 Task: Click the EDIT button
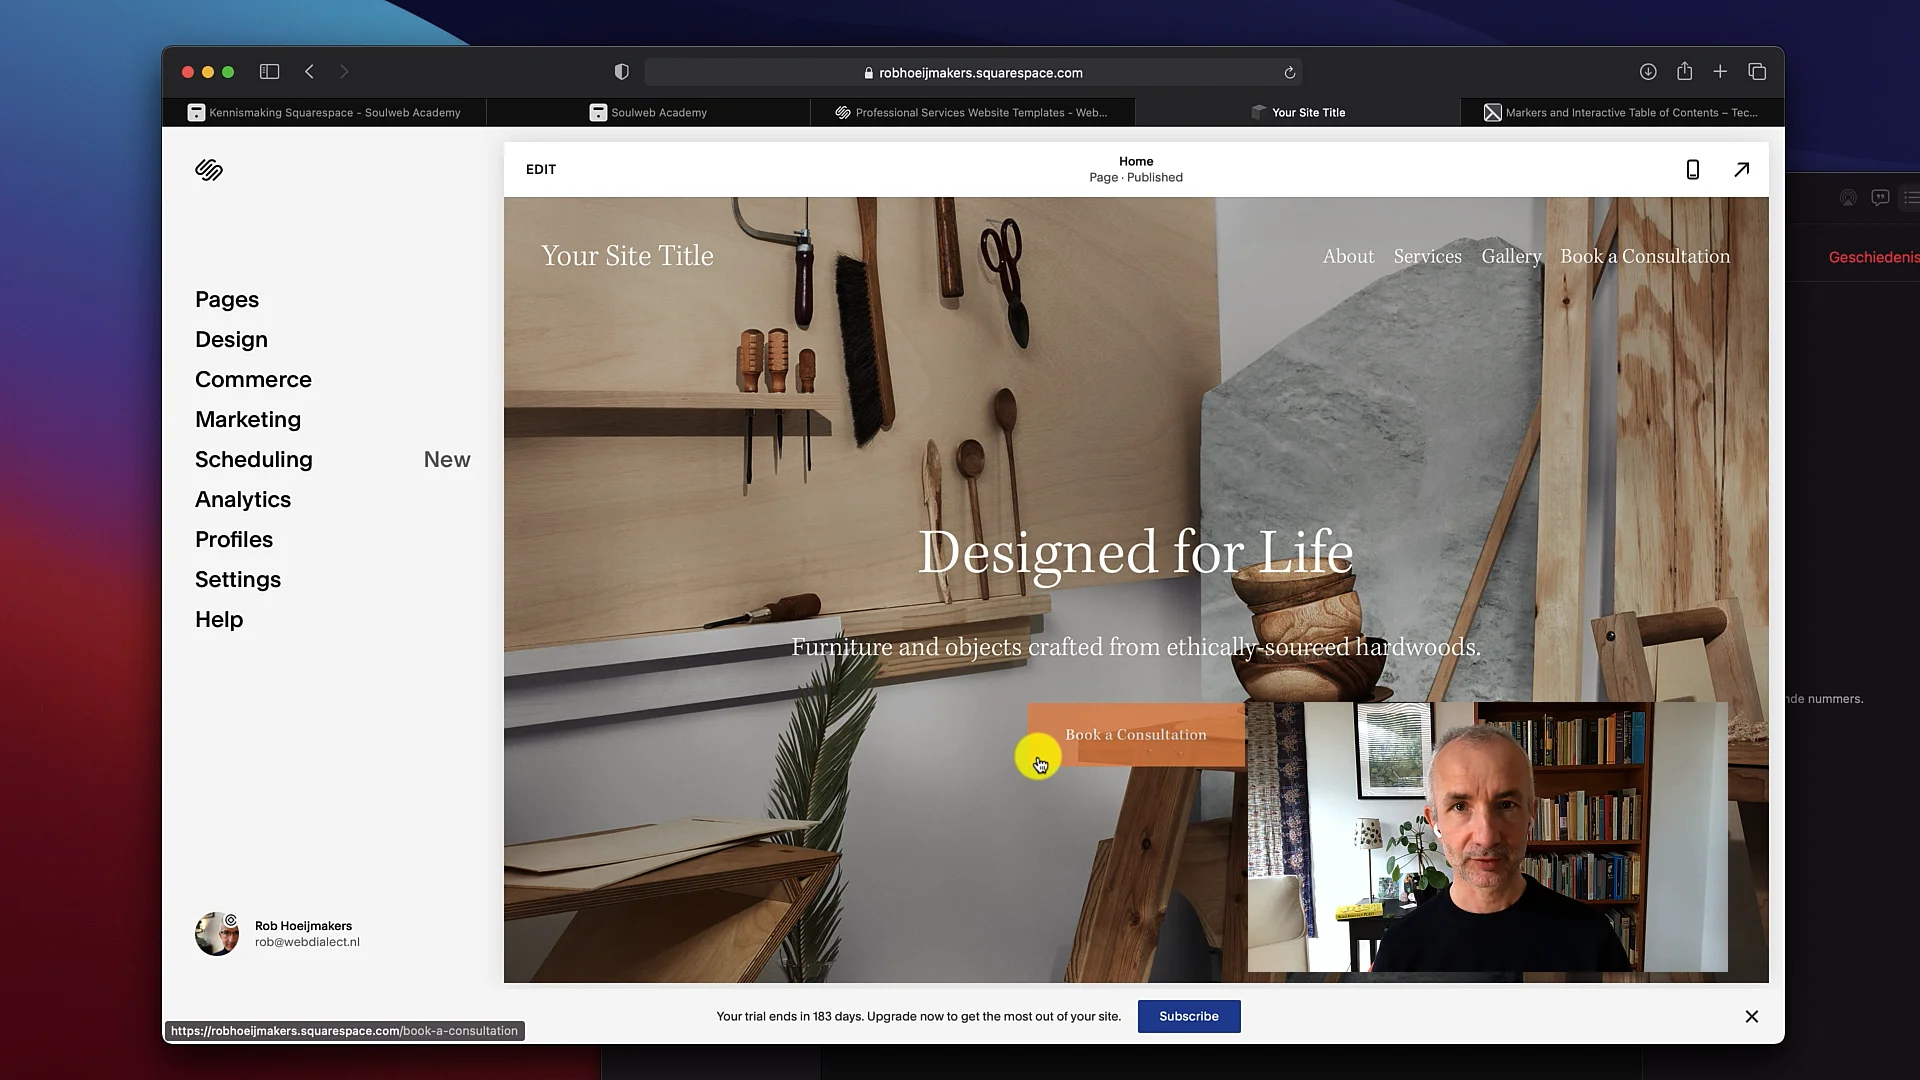(541, 170)
